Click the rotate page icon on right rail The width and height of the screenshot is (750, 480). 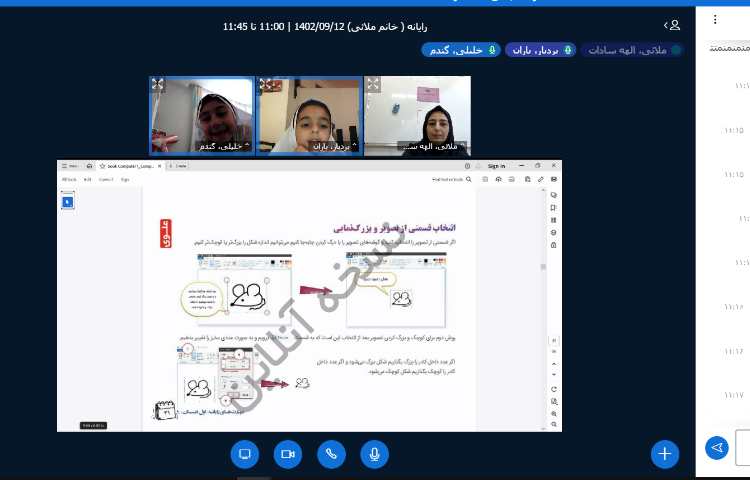point(554,389)
